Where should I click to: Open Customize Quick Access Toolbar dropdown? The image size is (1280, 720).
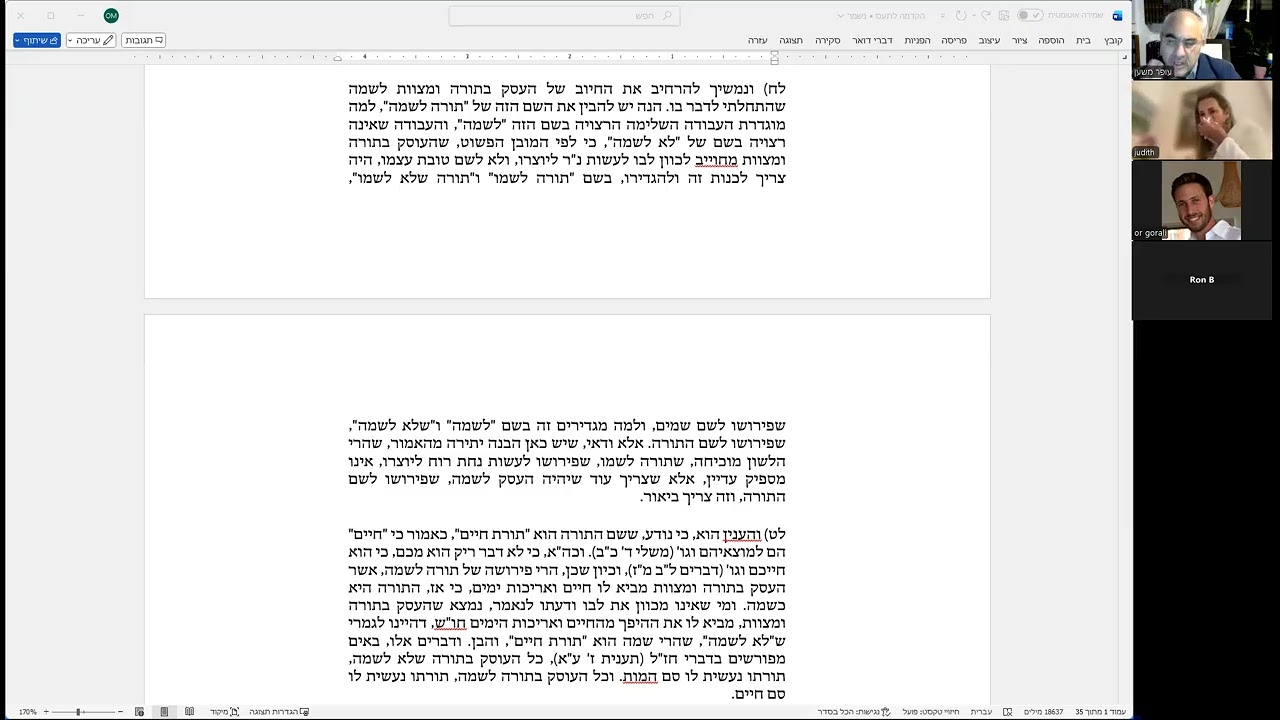click(944, 15)
